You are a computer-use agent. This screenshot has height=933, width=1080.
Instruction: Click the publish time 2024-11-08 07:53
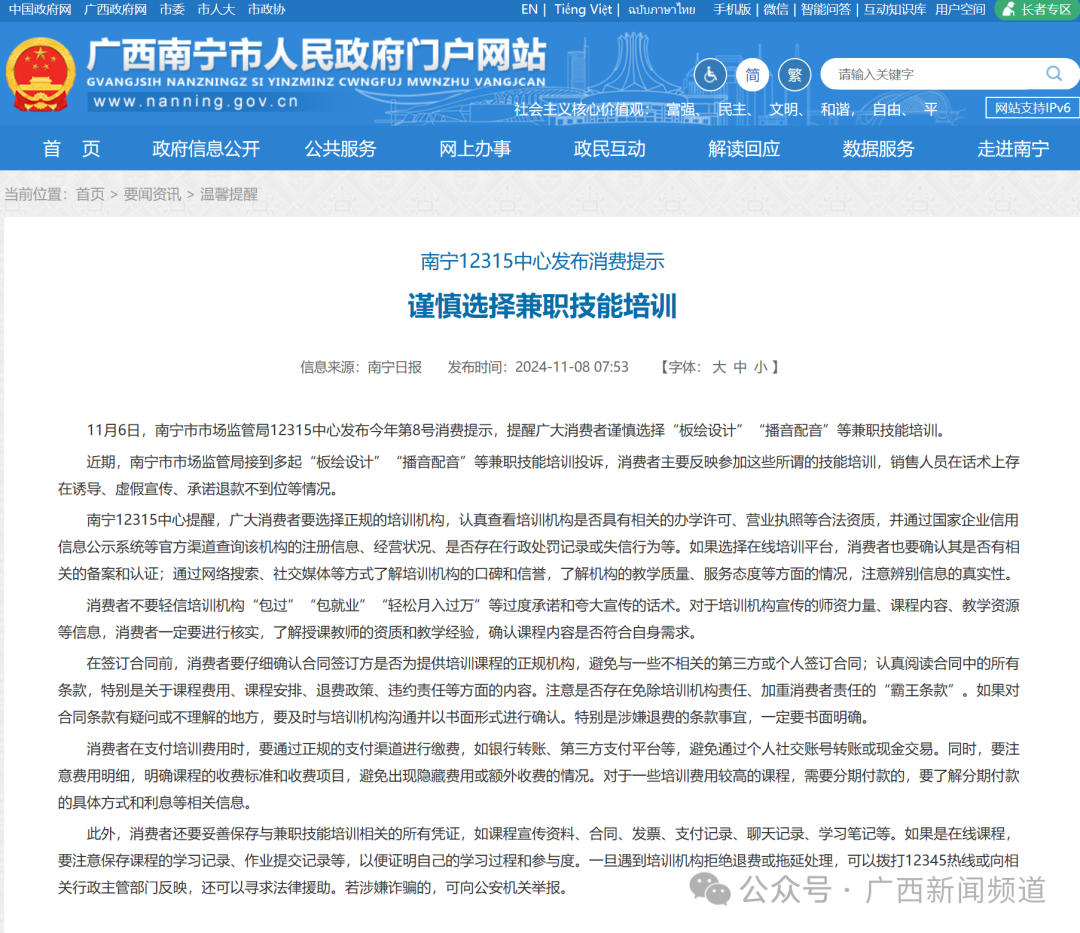(x=572, y=367)
